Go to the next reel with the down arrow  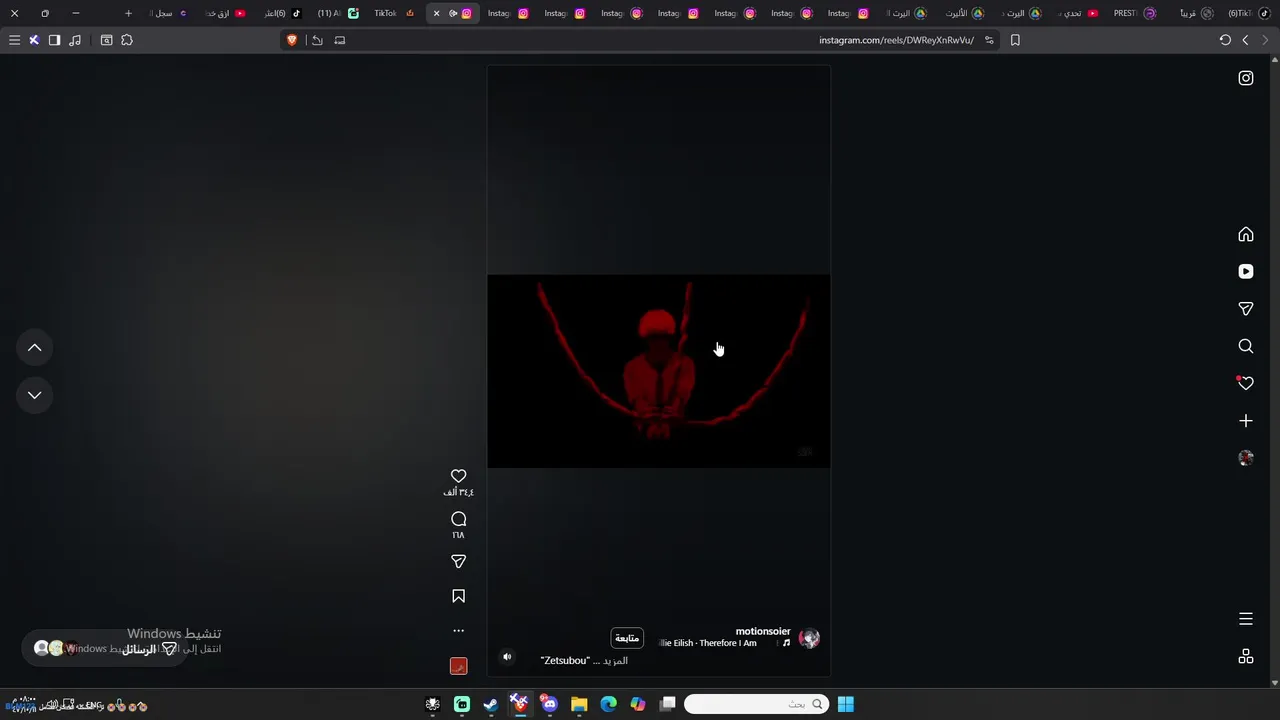[35, 395]
